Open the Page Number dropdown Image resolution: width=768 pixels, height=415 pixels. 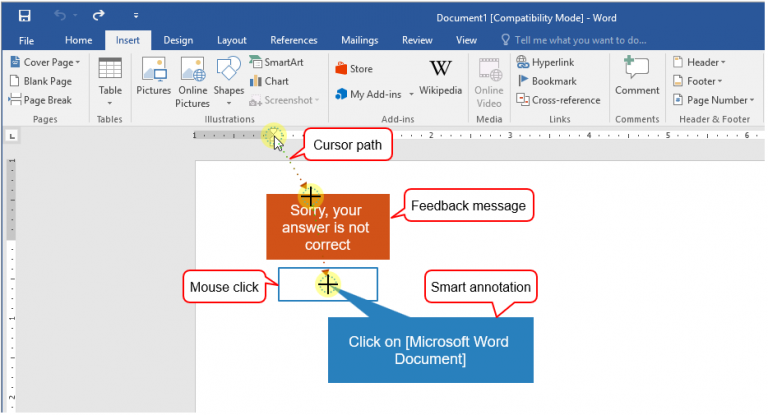tap(714, 100)
